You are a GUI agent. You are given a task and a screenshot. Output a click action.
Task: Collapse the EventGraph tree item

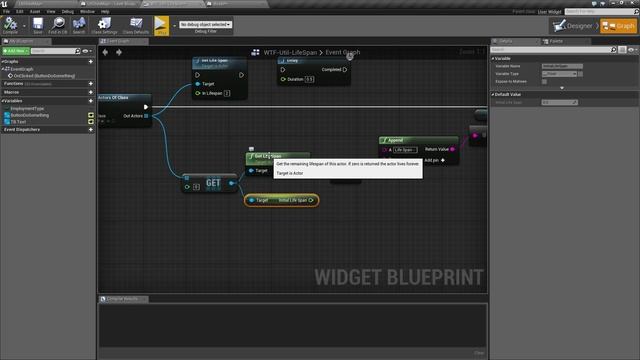3,69
